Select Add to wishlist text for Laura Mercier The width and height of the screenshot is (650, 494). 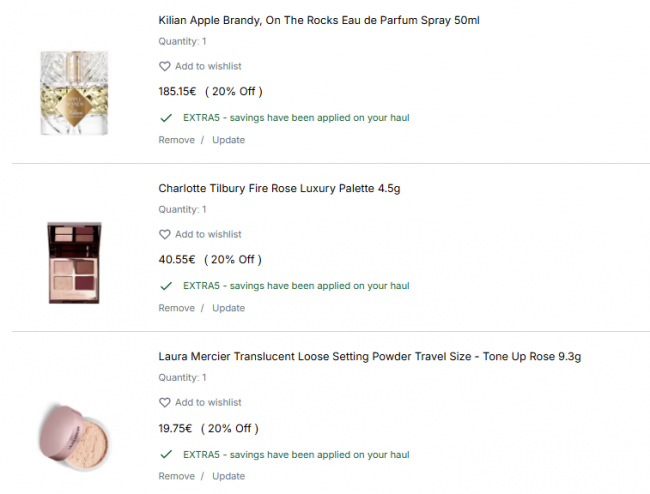208,402
